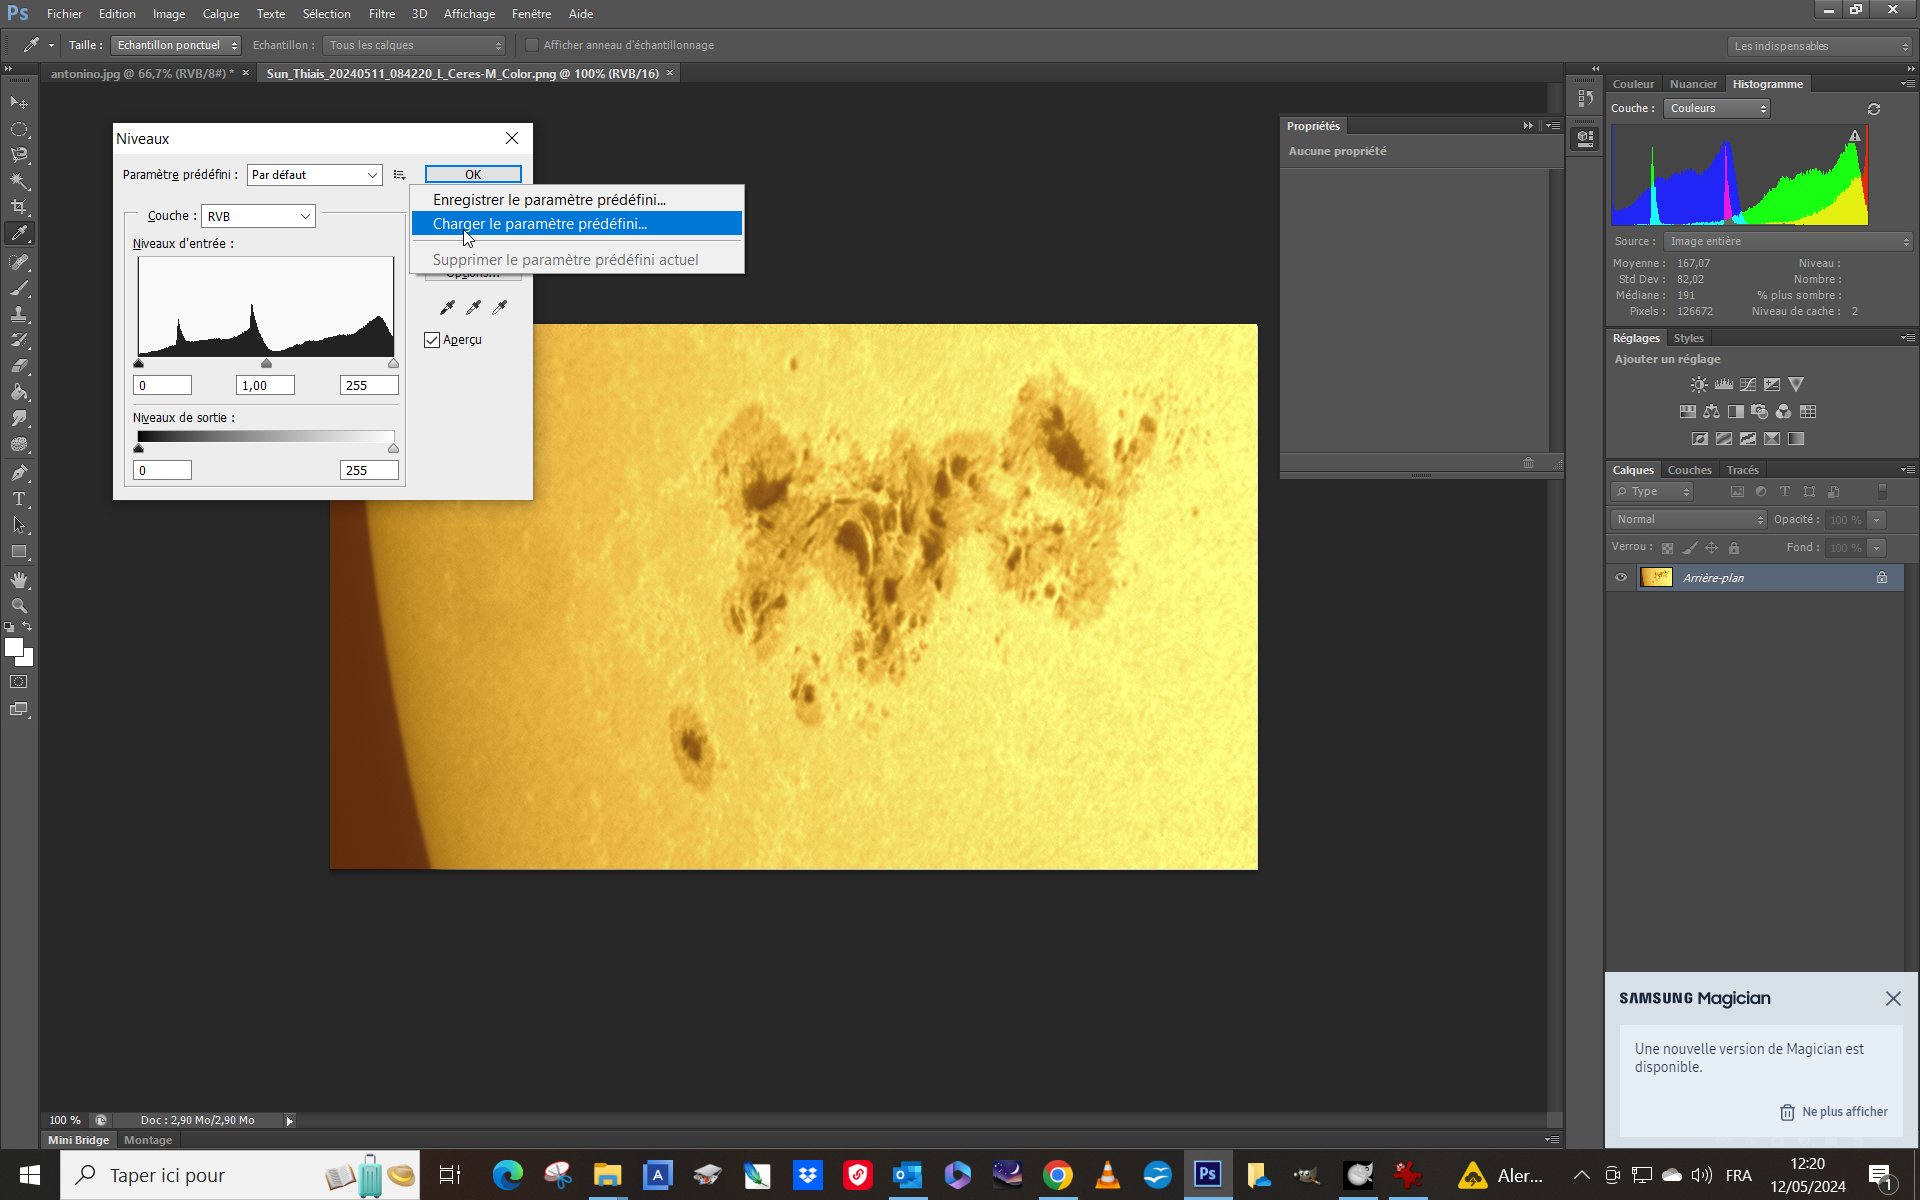Image resolution: width=1920 pixels, height=1200 pixels.
Task: Open the Paramètre prédéfini dropdown
Action: 314,175
